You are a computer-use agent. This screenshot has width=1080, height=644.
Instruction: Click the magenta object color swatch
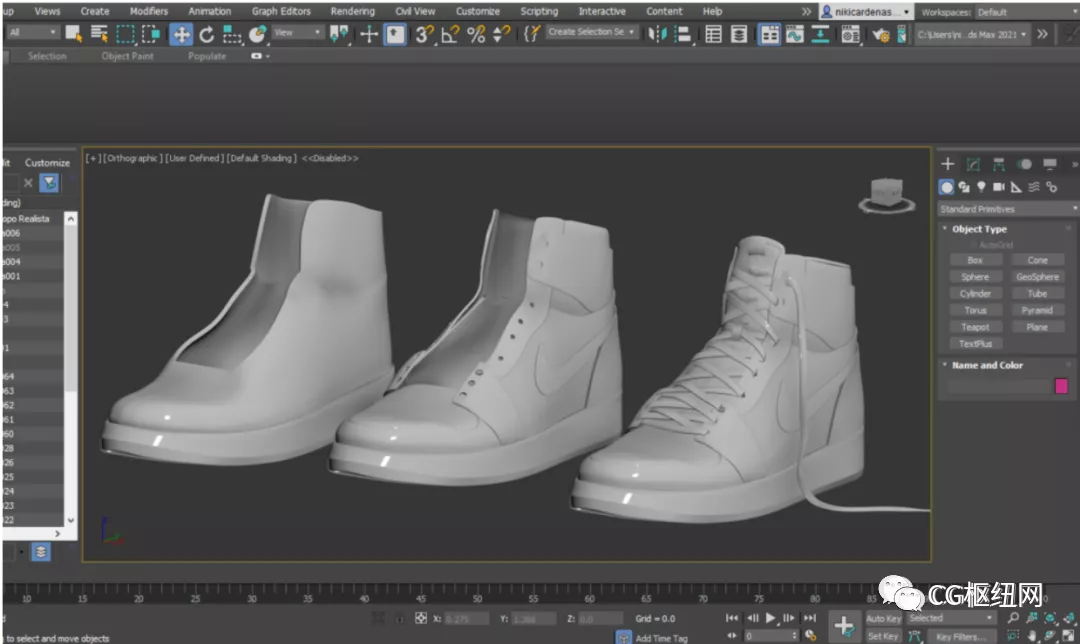[1061, 386]
